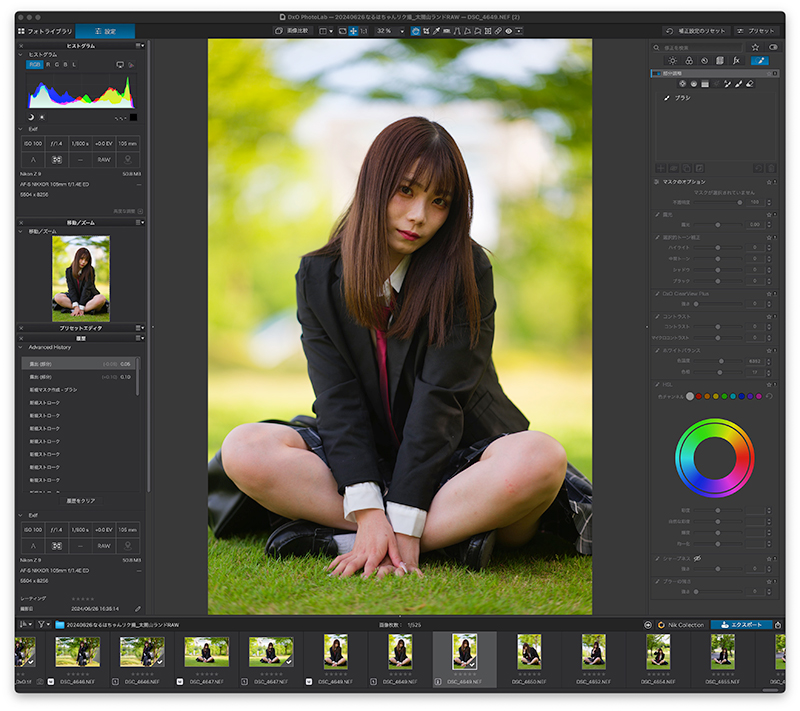
Task: Click the 履歴をクリア clear history button
Action: point(81,501)
